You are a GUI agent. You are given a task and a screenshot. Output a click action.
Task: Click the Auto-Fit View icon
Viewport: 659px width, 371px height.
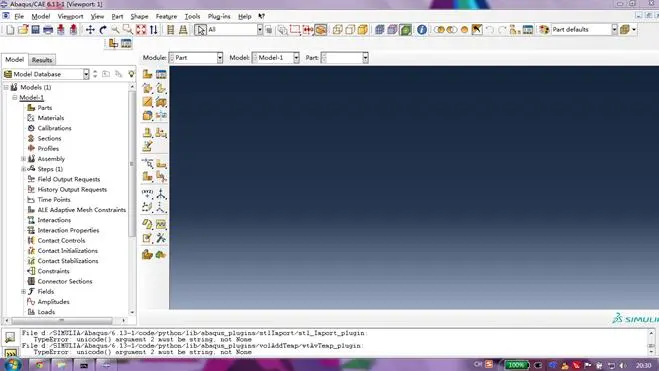point(141,30)
